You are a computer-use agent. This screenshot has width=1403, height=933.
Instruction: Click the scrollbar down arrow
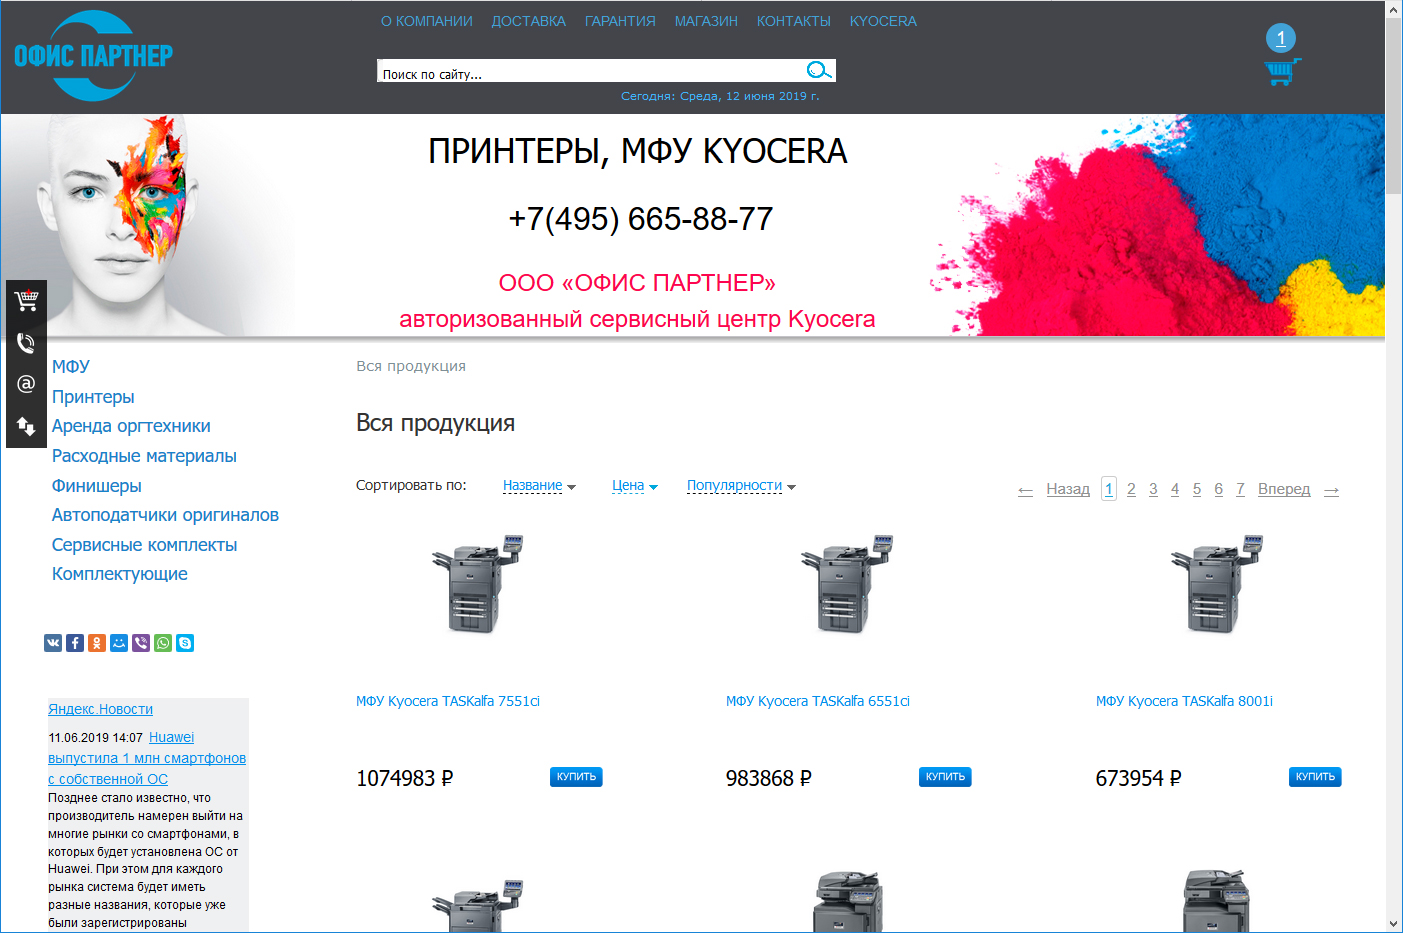coord(1394,924)
